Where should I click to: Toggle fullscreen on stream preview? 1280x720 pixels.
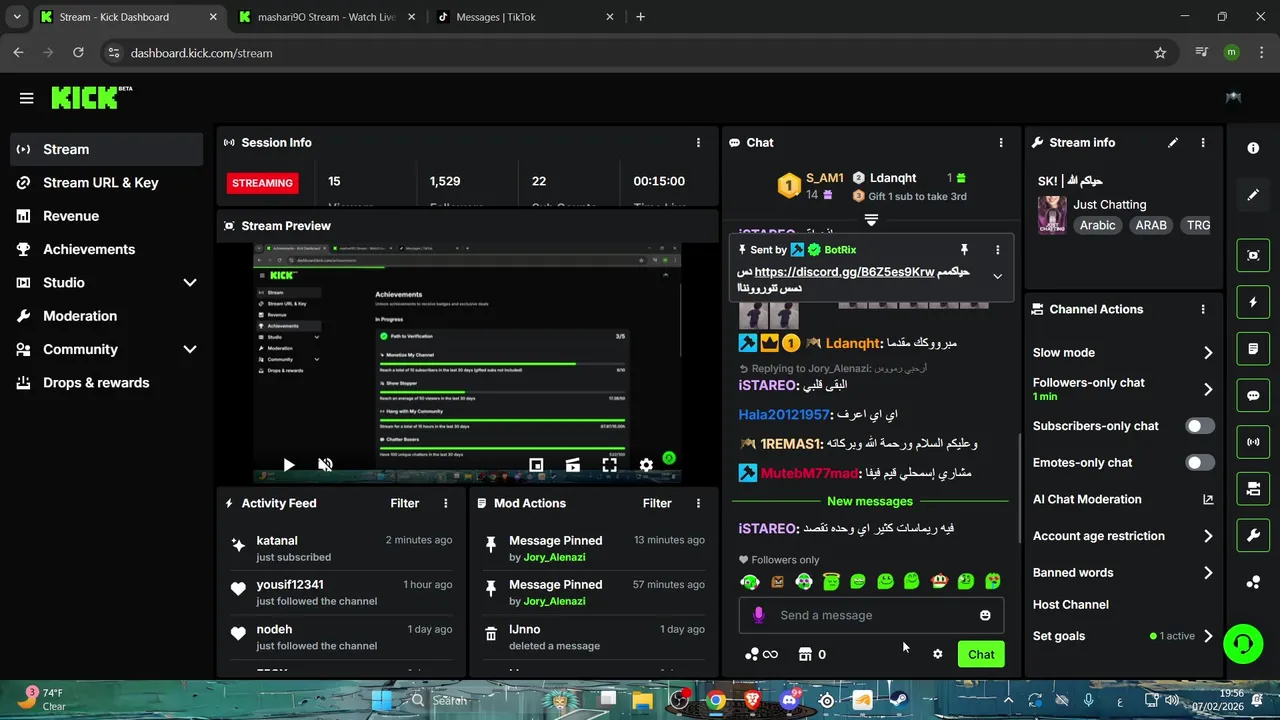[x=609, y=465]
